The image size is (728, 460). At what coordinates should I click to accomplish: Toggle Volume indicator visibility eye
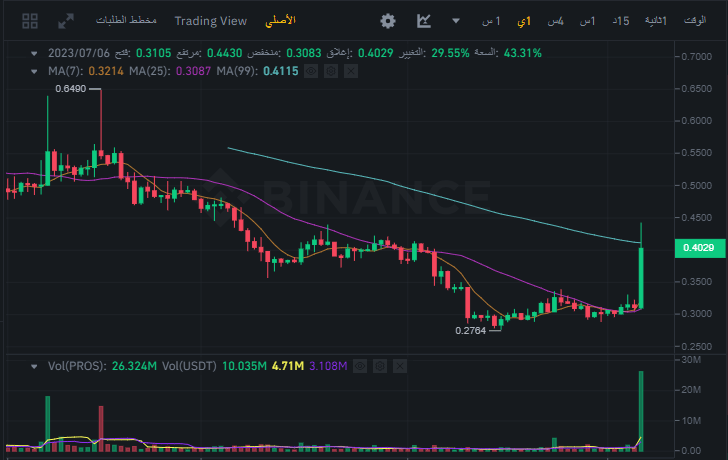[x=363, y=366]
